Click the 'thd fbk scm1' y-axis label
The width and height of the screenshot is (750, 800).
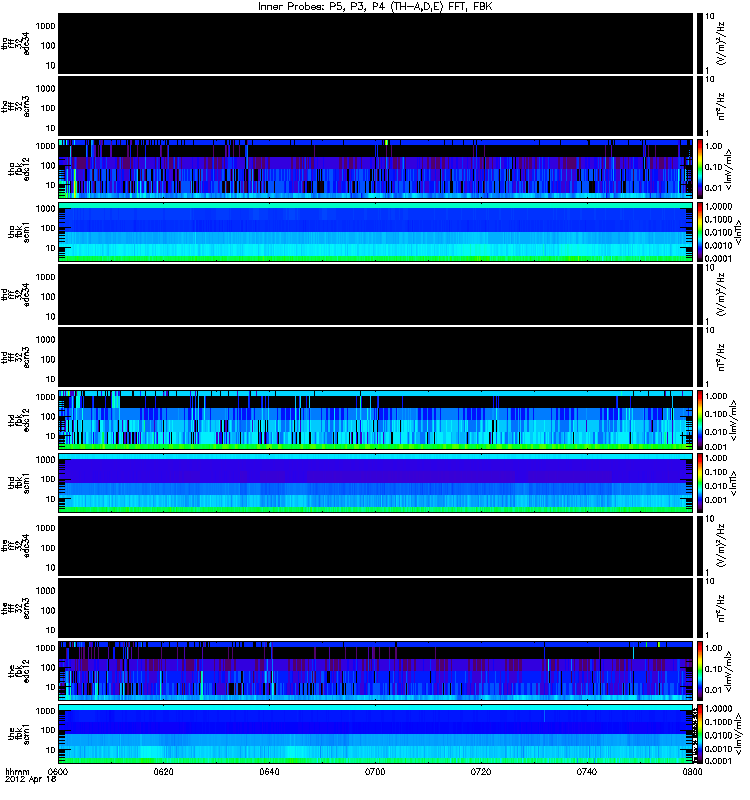pyautogui.click(x=19, y=483)
